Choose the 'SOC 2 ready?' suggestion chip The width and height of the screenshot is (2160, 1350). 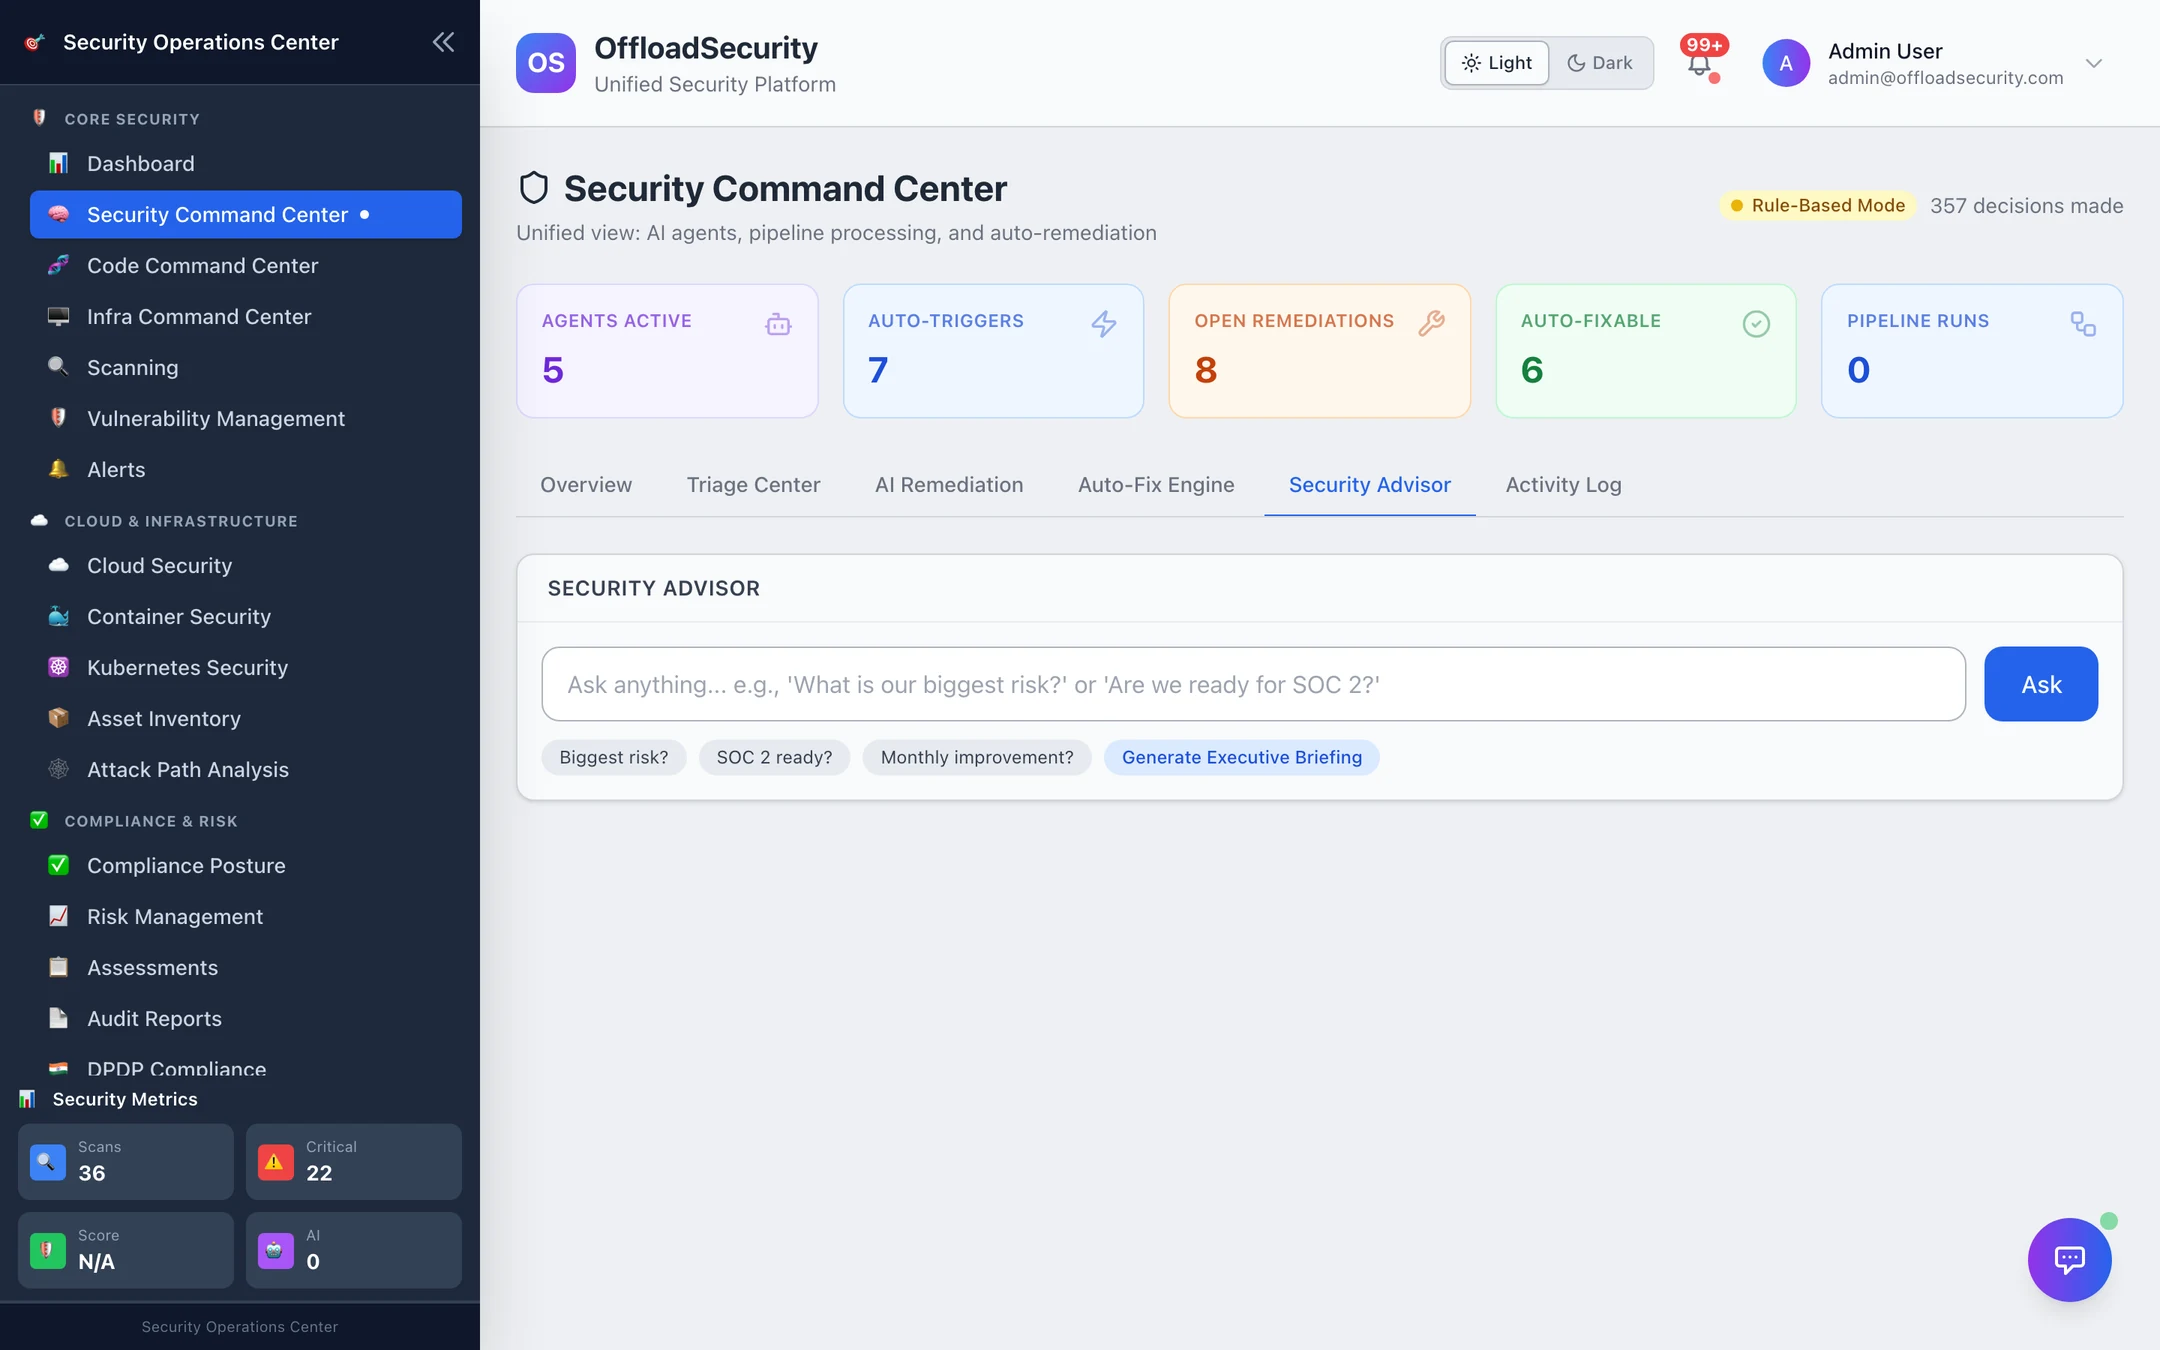point(774,757)
